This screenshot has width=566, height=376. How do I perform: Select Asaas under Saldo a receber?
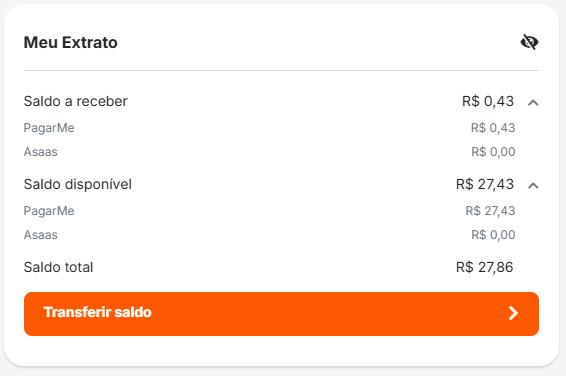40,152
